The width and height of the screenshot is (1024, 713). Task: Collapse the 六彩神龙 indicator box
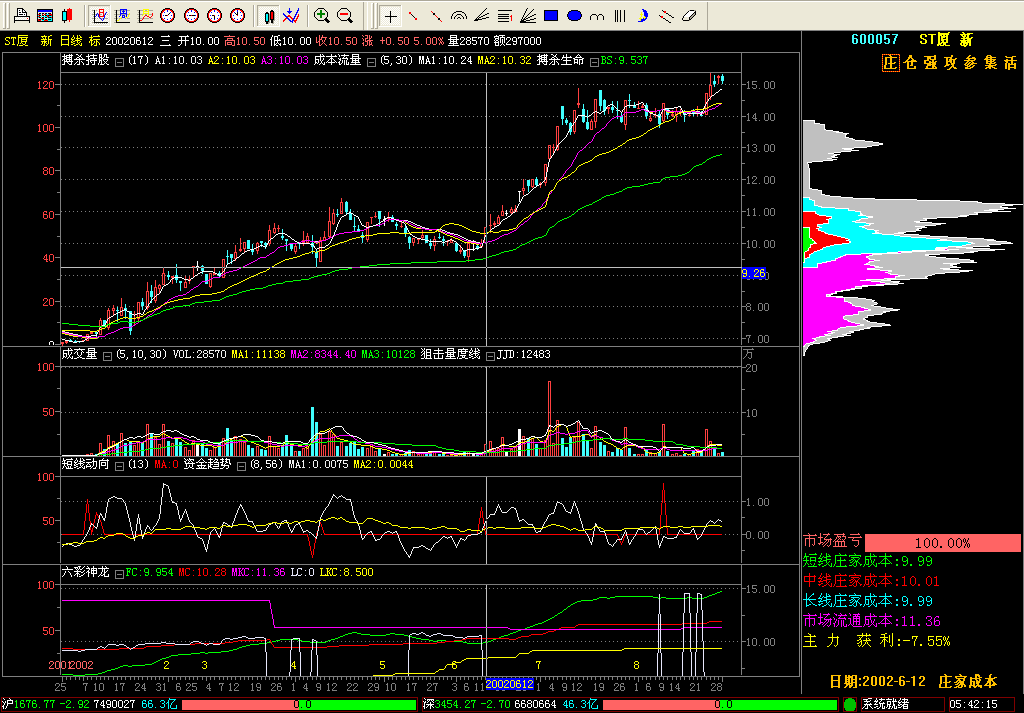pyautogui.click(x=119, y=574)
